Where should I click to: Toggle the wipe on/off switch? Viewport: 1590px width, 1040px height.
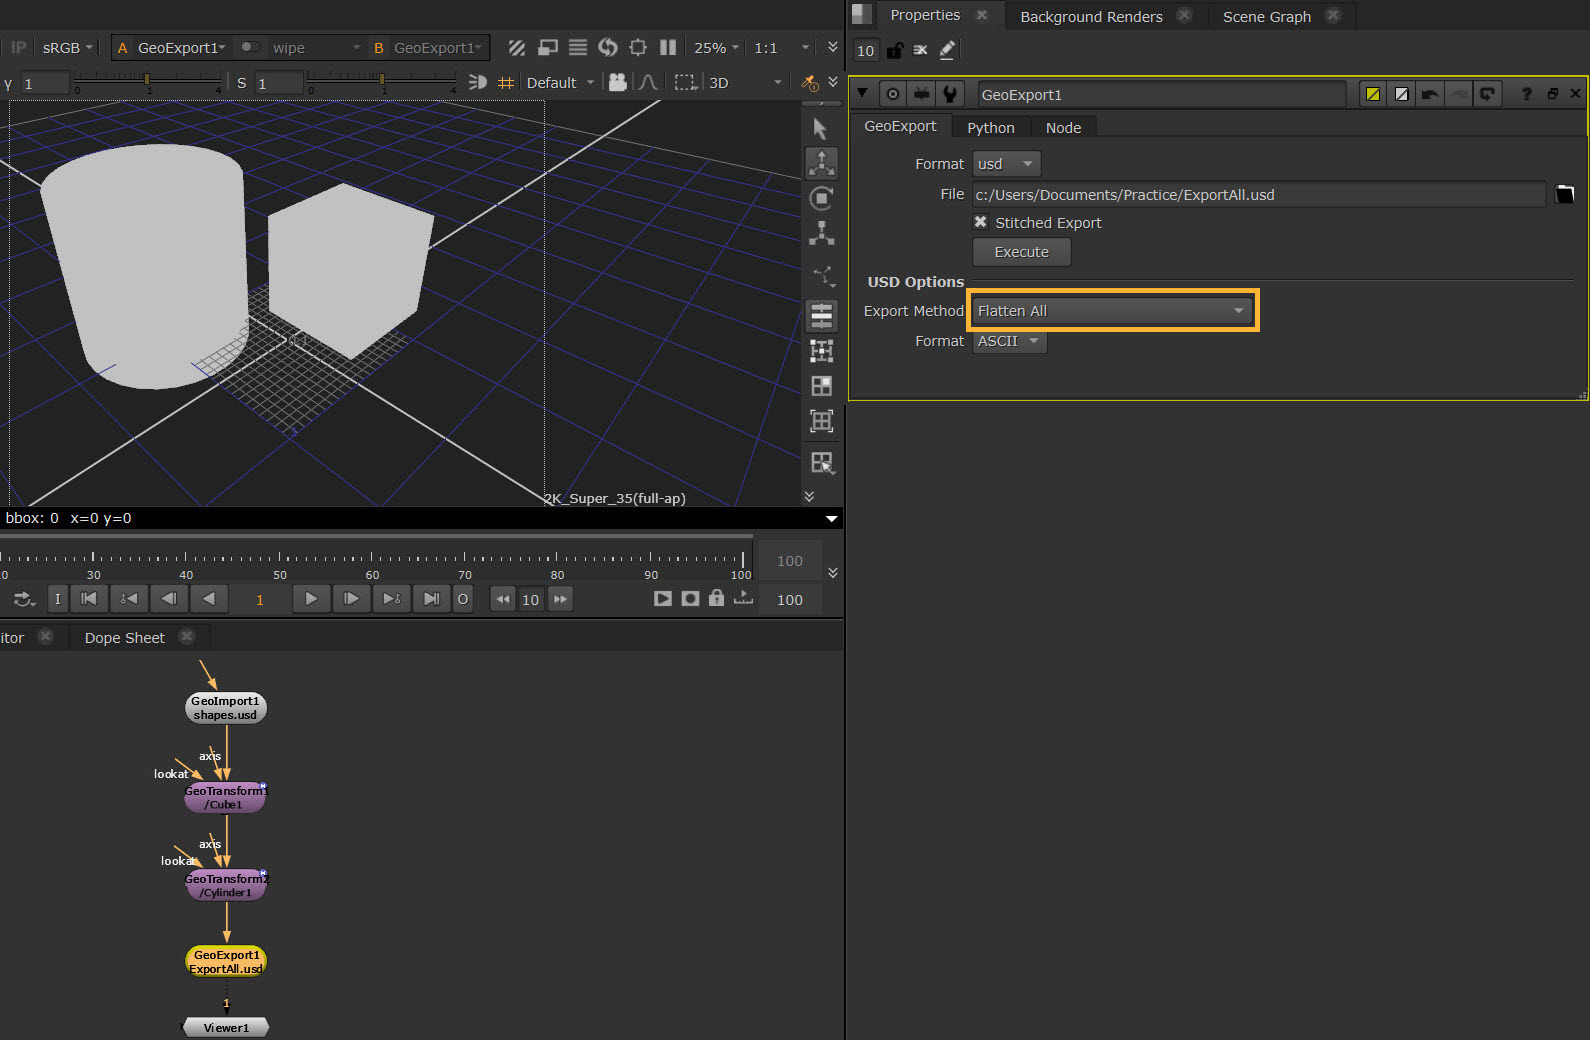tap(250, 47)
